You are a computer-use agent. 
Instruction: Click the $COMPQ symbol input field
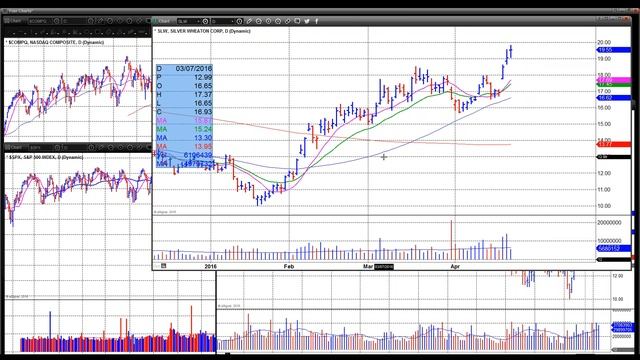40,21
